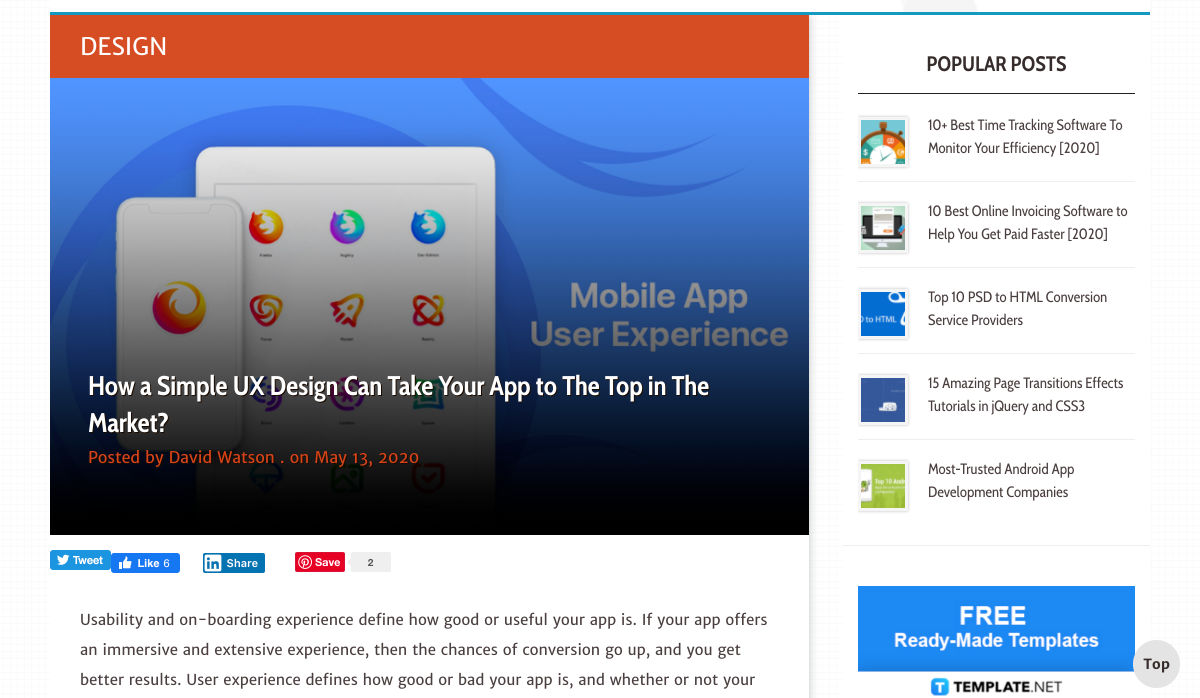The width and height of the screenshot is (1200, 698).
Task: Click the Time Tracking Software post thumbnail
Action: coord(883,141)
